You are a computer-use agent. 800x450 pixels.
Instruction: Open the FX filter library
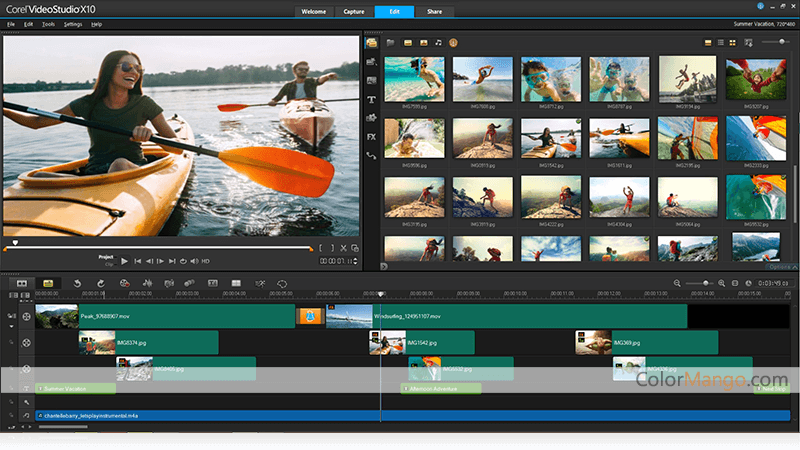coord(371,136)
